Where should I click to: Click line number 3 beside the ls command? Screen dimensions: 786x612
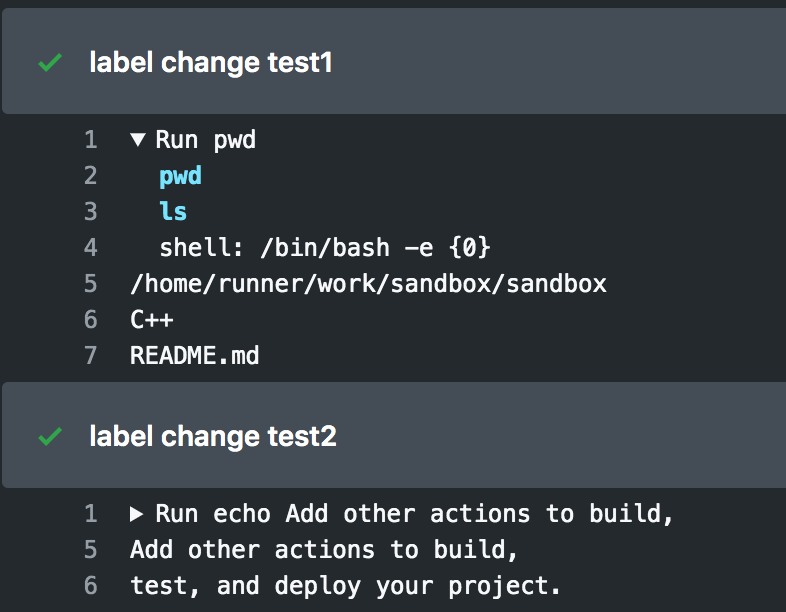[90, 212]
